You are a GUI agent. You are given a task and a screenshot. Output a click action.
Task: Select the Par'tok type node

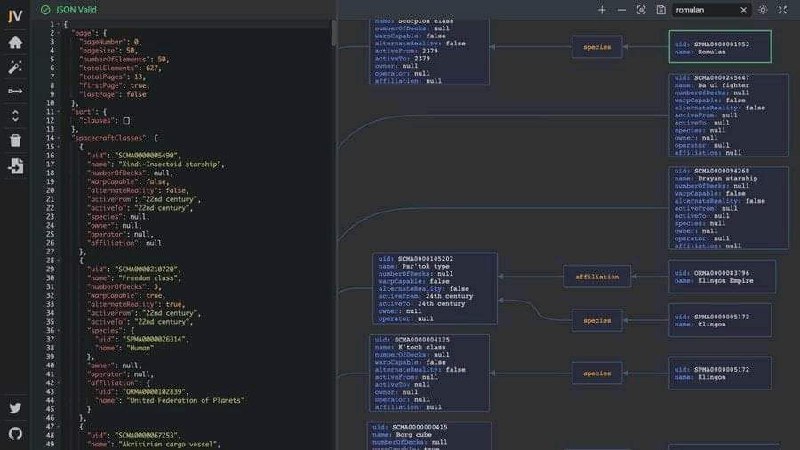(435, 288)
